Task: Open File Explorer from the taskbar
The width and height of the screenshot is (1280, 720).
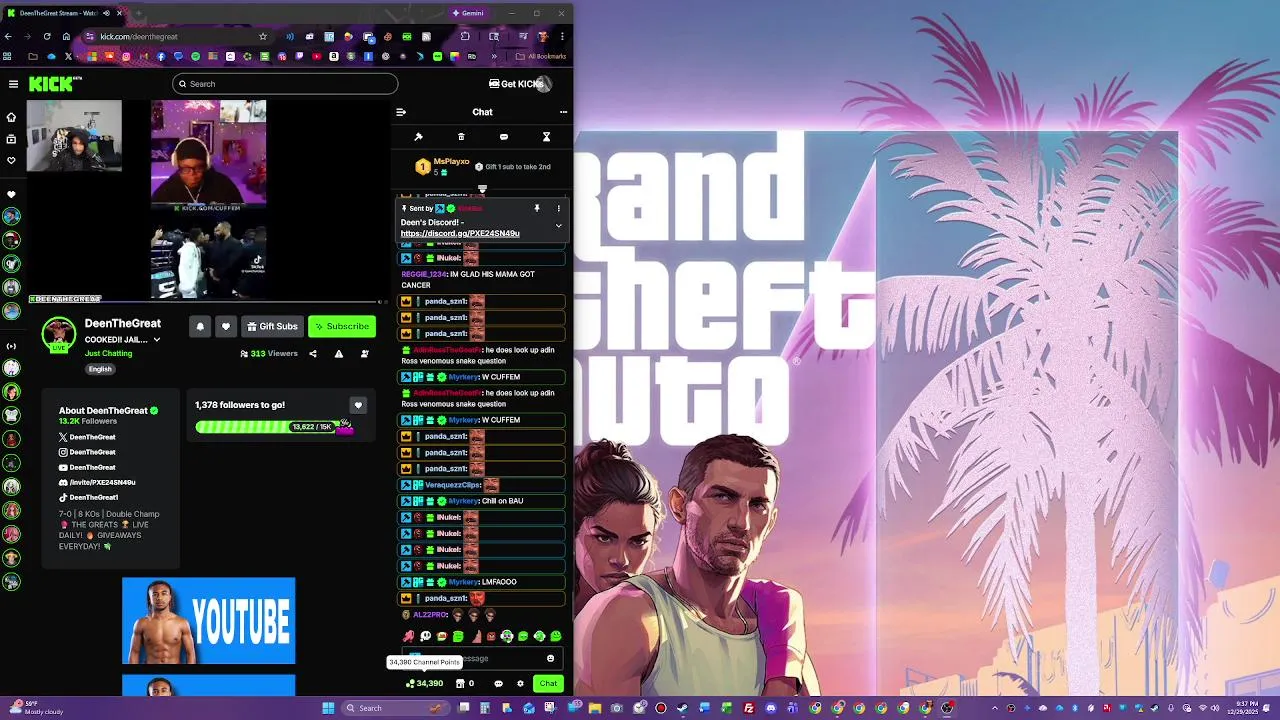Action: (x=594, y=708)
